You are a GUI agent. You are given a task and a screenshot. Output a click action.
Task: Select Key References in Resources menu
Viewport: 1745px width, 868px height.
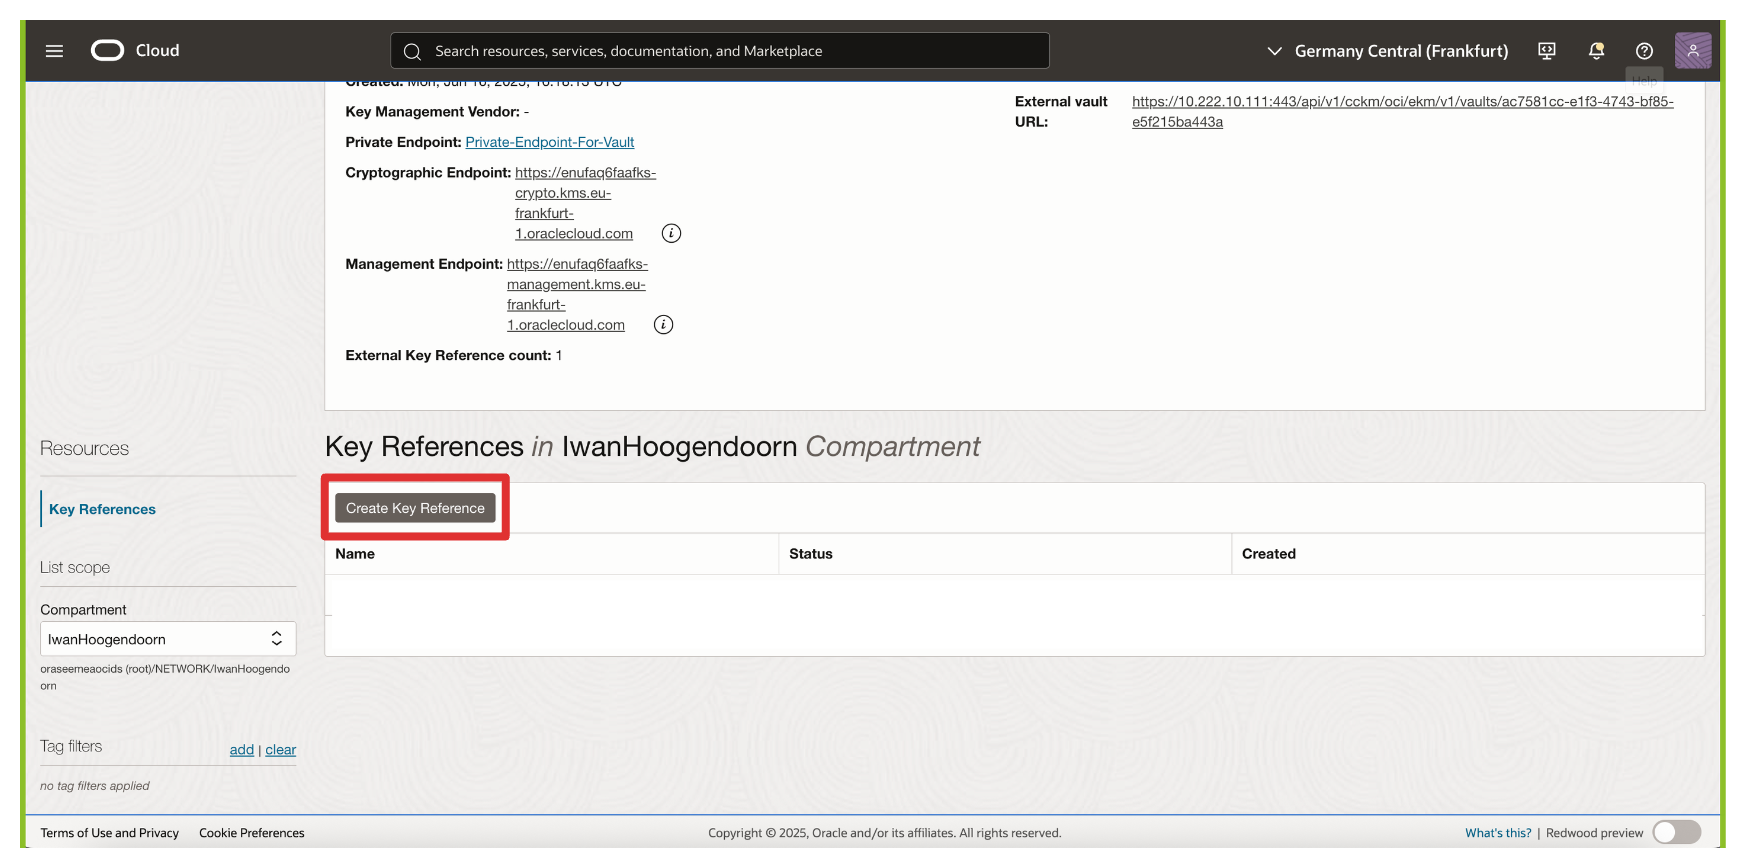(x=102, y=509)
